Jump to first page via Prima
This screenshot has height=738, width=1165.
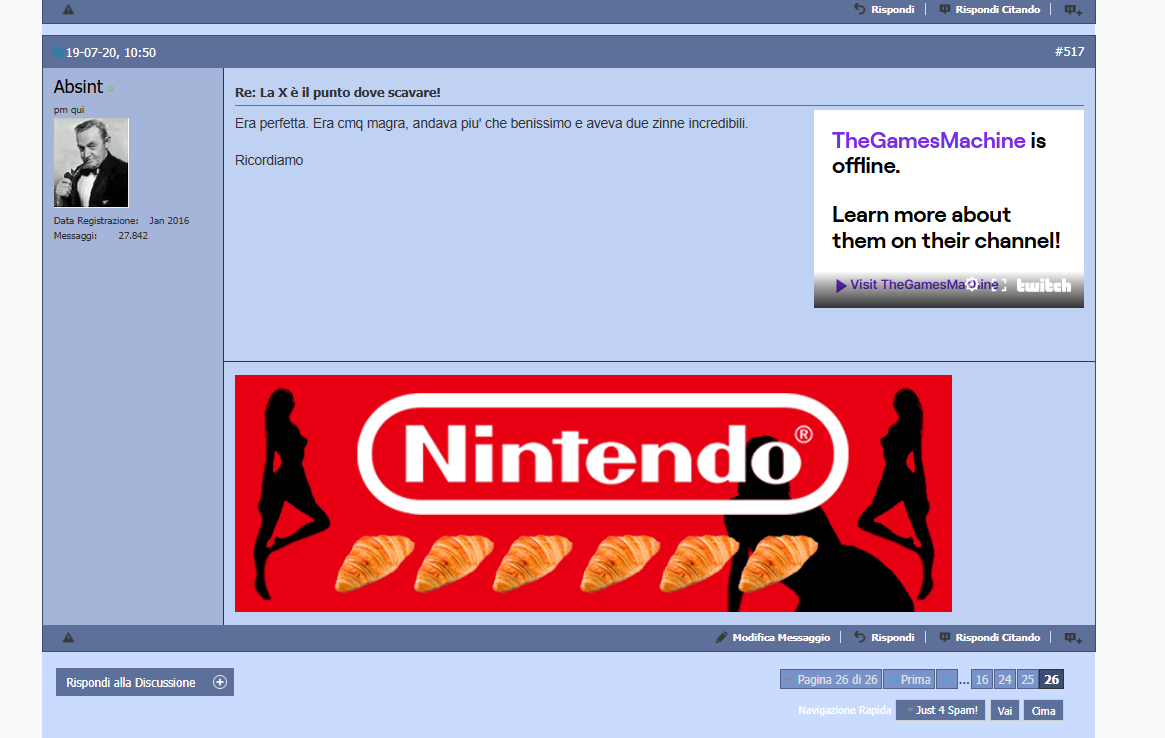(x=909, y=679)
